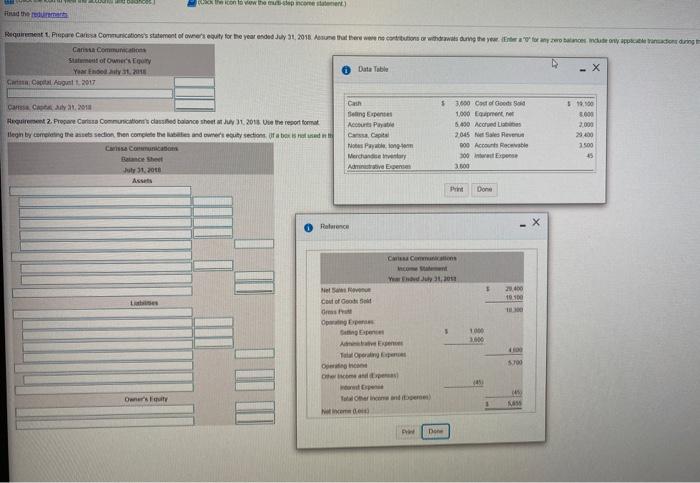This screenshot has width=700, height=483.
Task: Open the requirements link
Action: pos(50,14)
